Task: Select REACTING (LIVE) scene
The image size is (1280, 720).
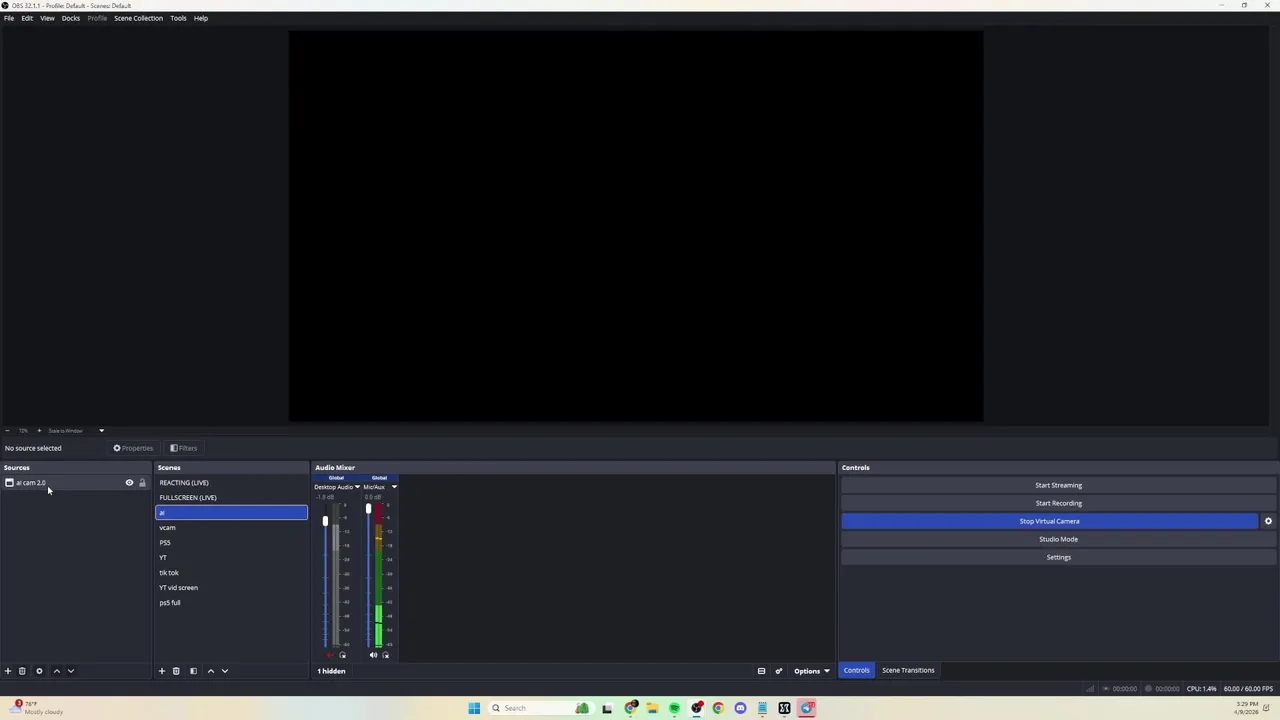Action: click(231, 483)
